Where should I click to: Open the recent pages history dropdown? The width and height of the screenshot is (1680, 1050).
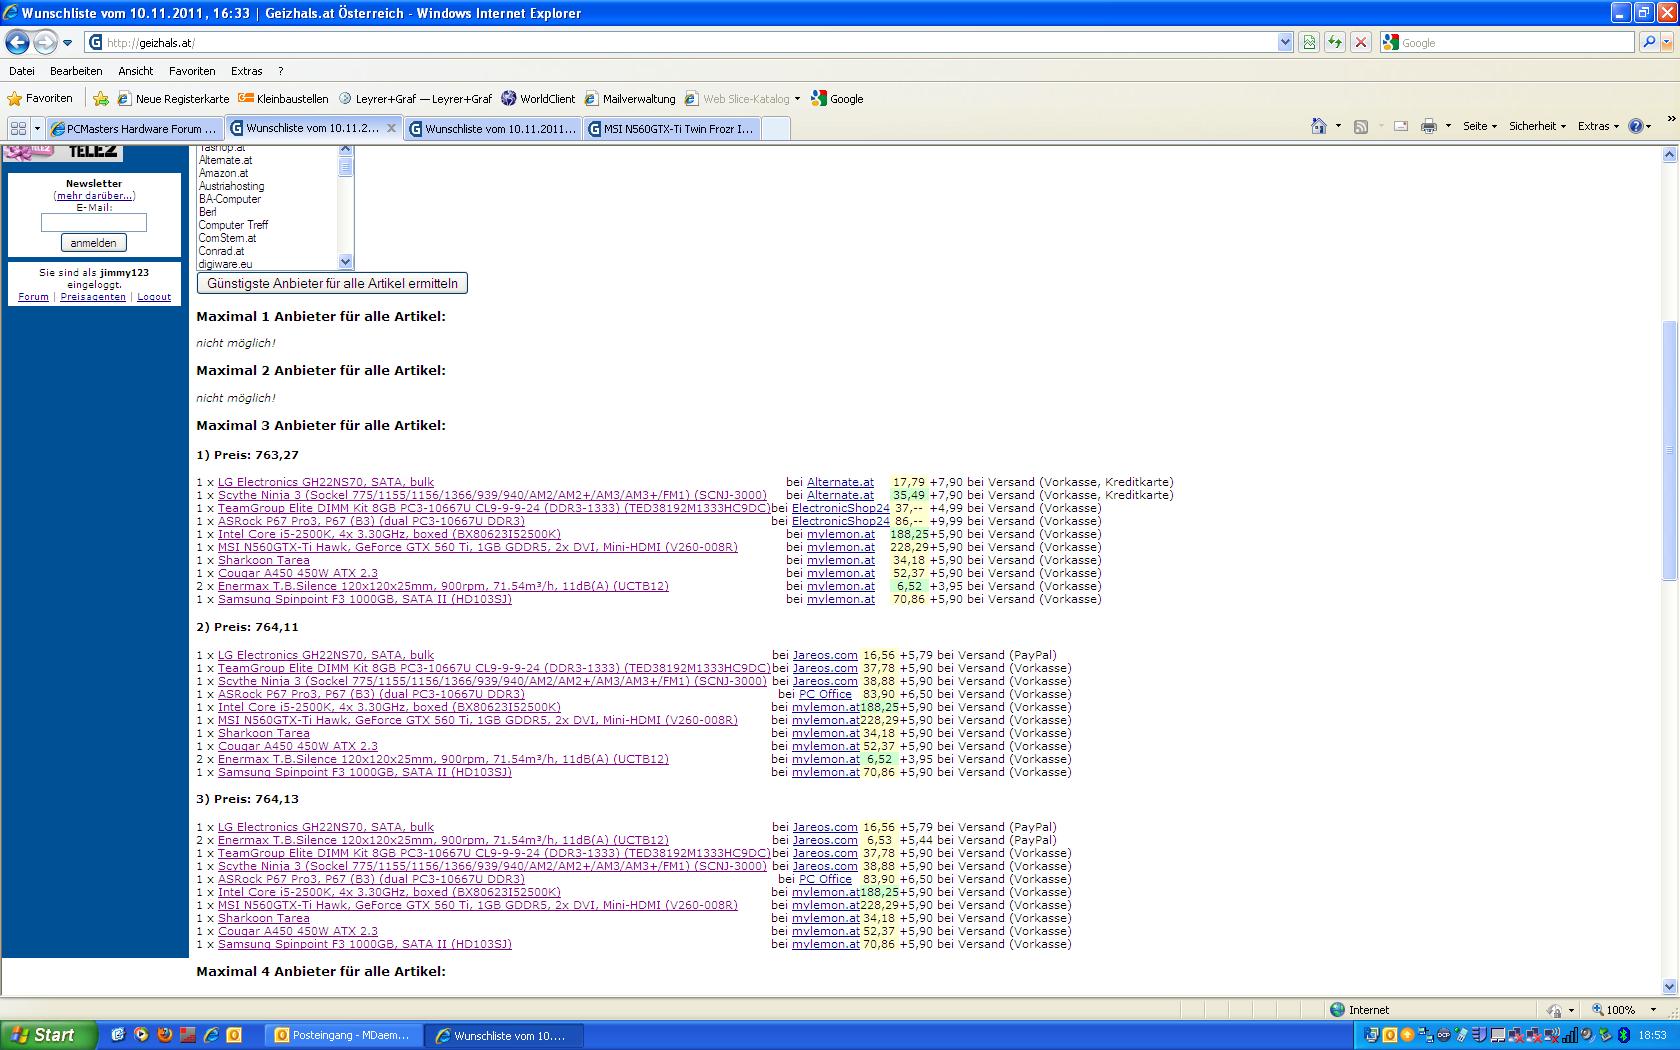[67, 43]
